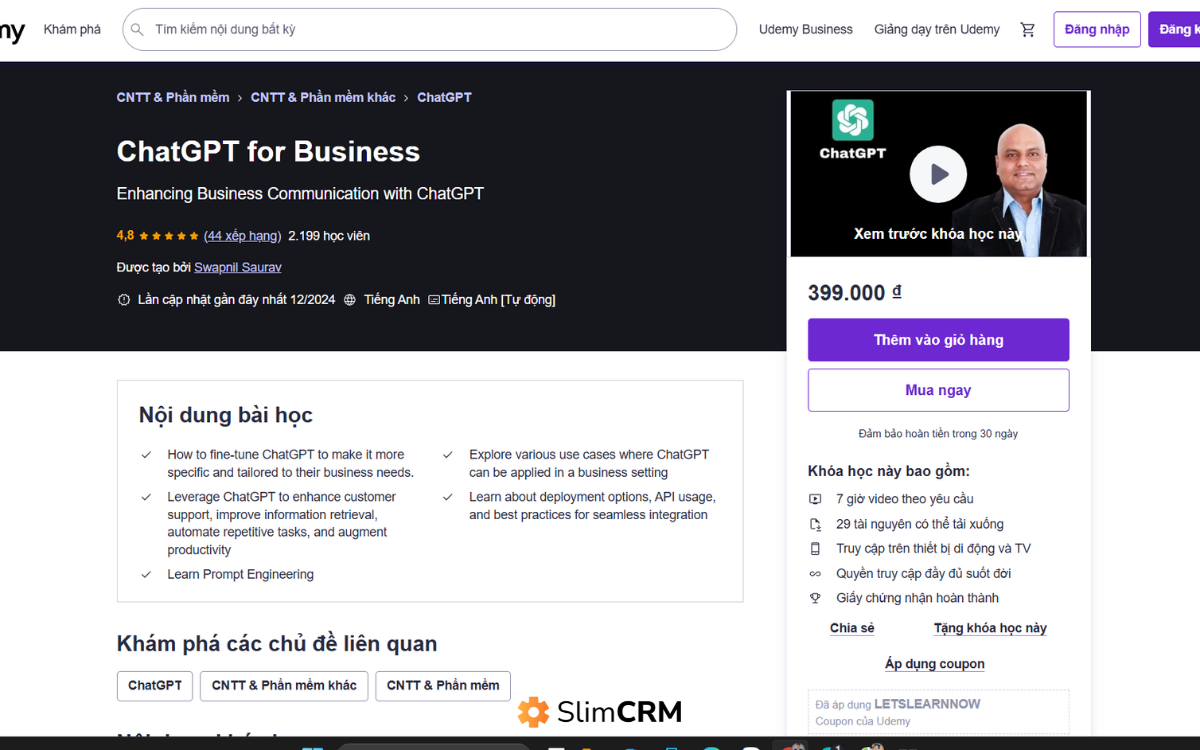Click the ChatGPT logo in the preview

tap(853, 120)
